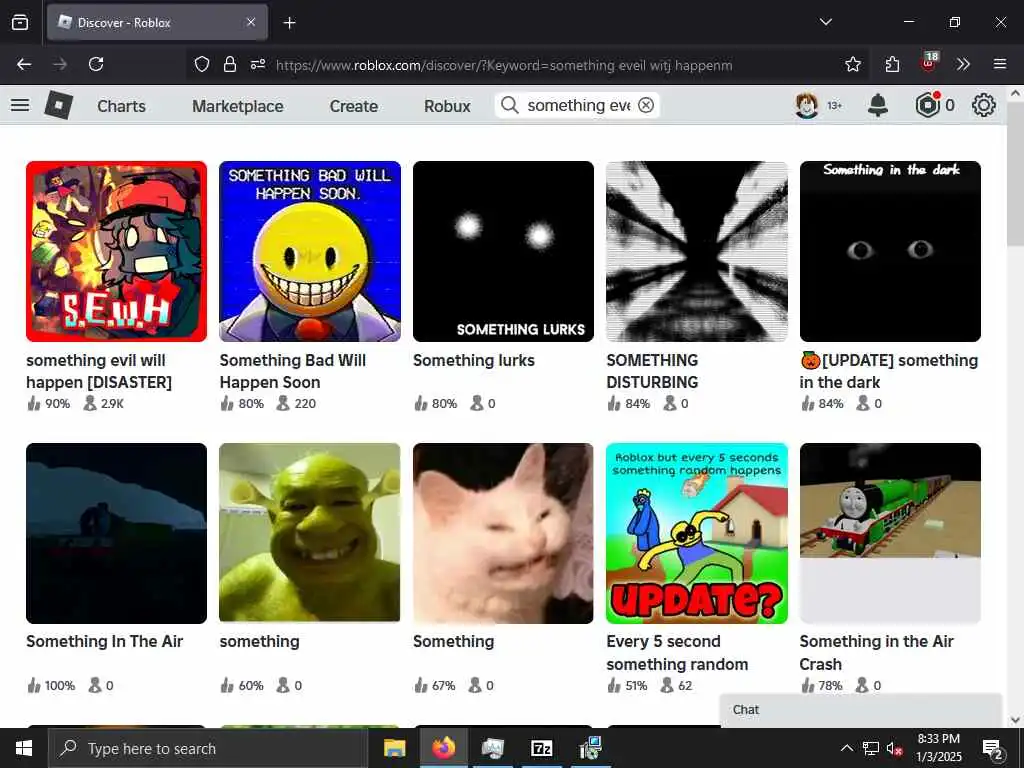Open Windows notification center
Viewport: 1024px width, 768px height.
point(993,749)
